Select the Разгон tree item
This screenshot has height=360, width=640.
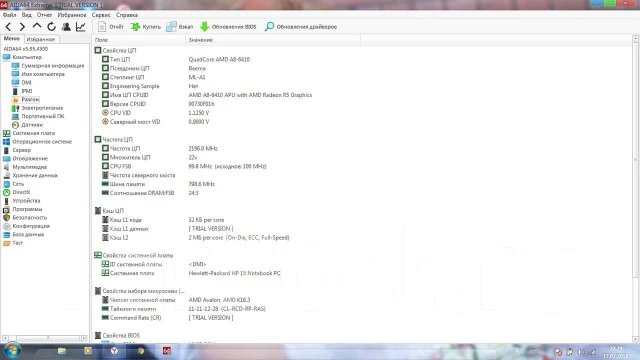[x=30, y=100]
